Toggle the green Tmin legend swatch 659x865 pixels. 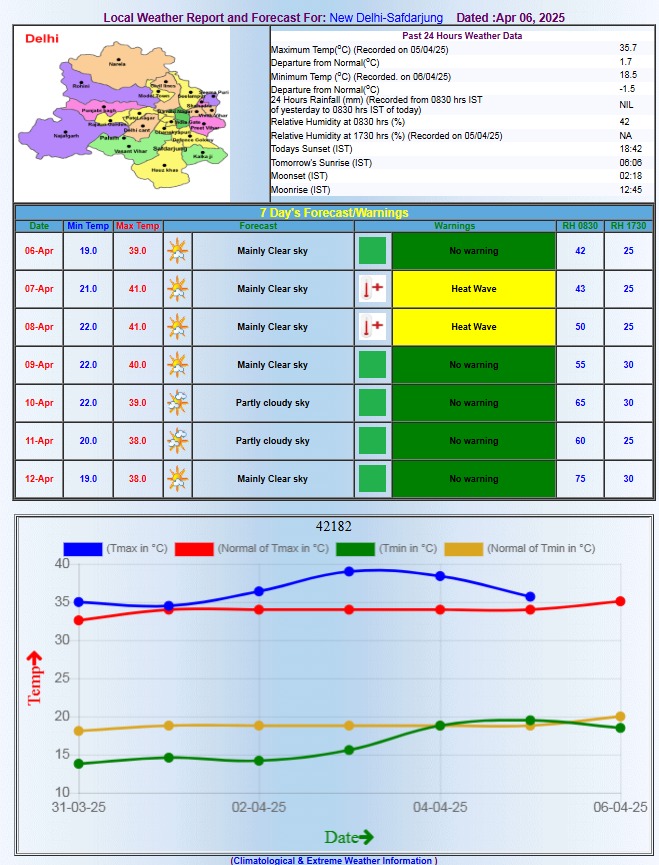(x=355, y=549)
